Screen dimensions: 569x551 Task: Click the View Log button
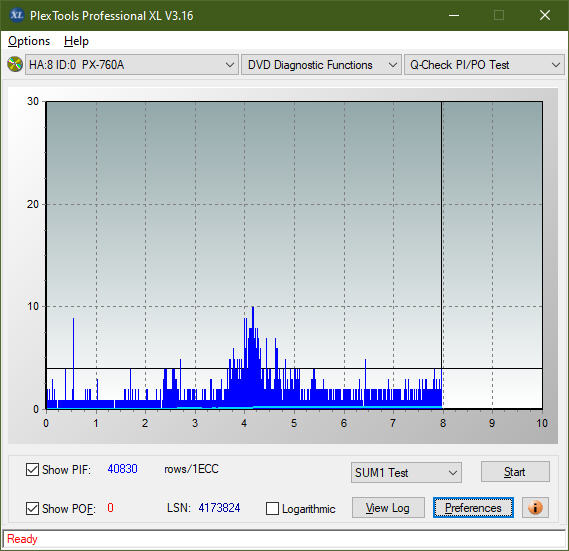point(388,507)
